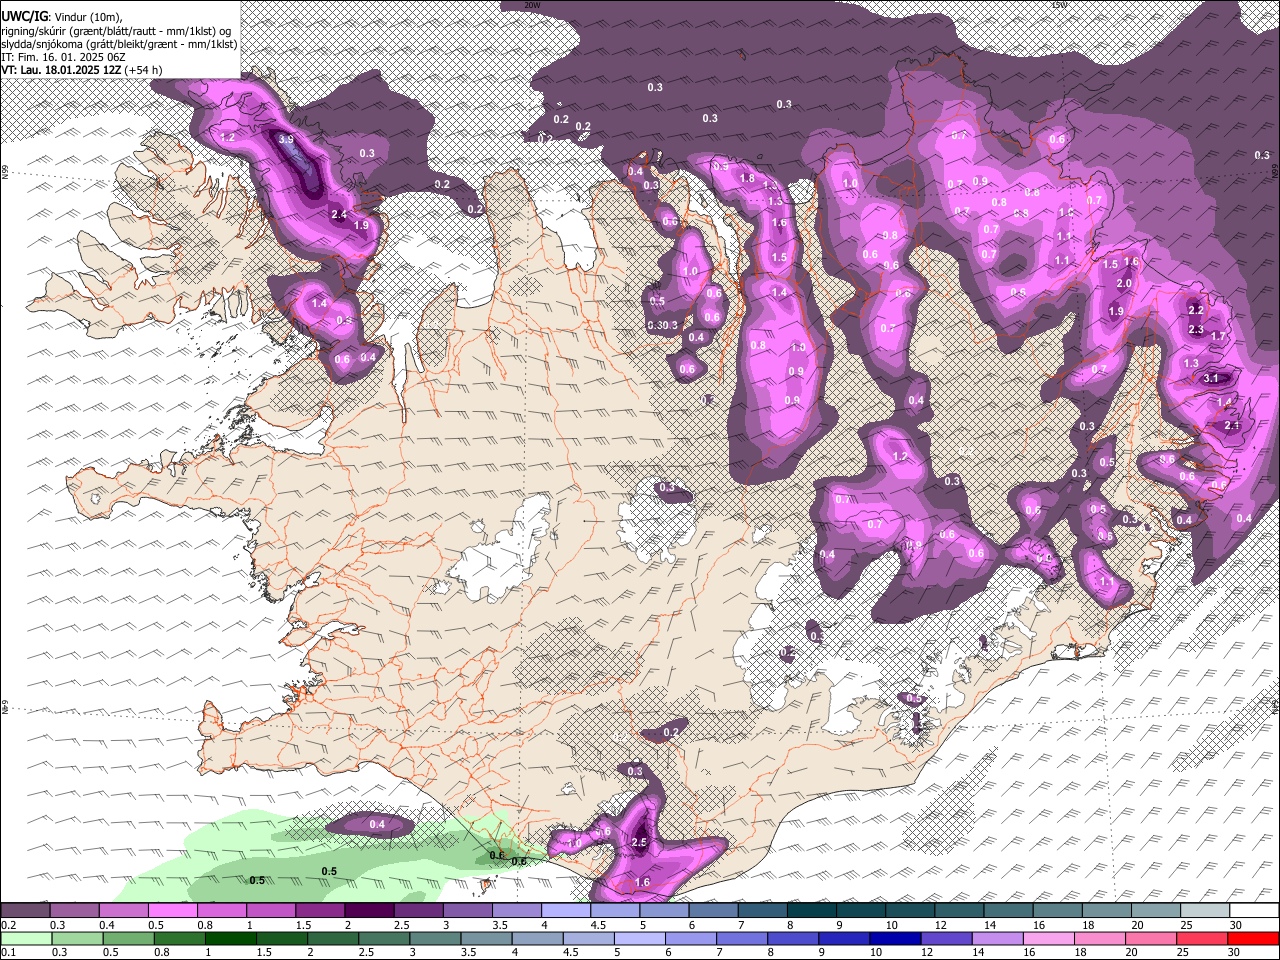Screen dimensions: 1280x960
Task: Click the 2.2 snowfall value on the map
Action: (x=1196, y=311)
